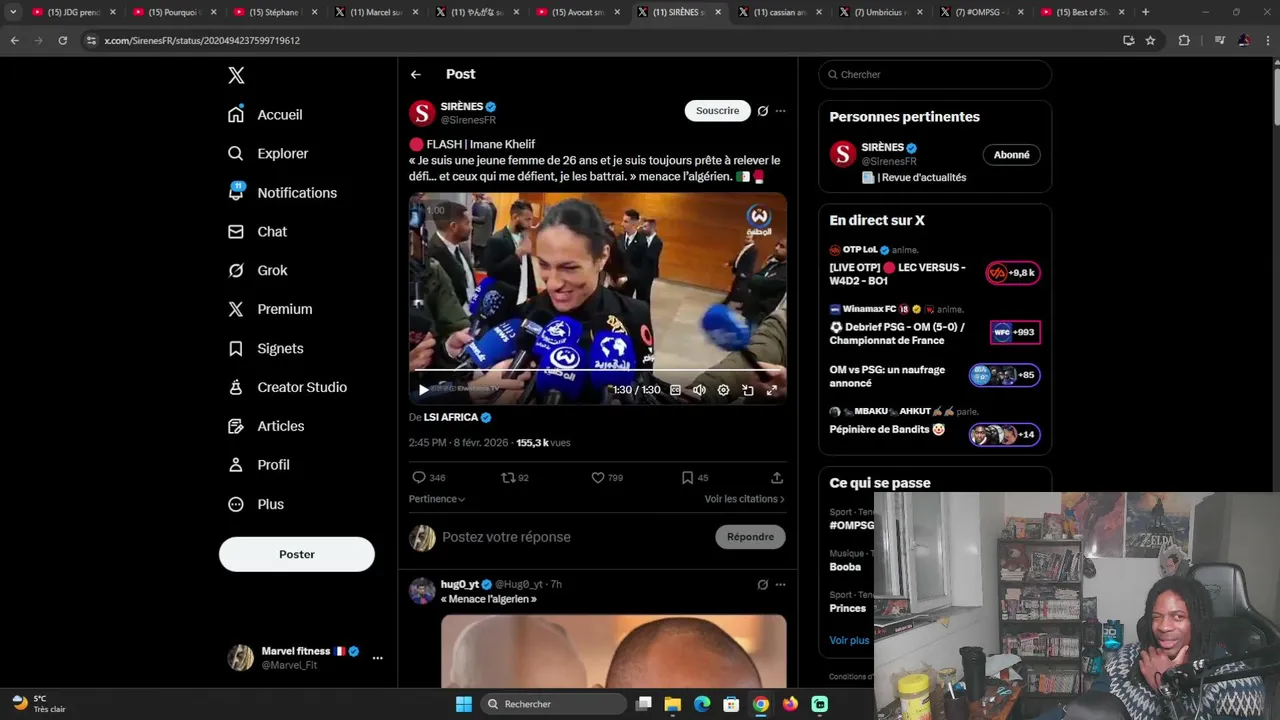Mute the video volume
The width and height of the screenshot is (1280, 720).
[699, 390]
